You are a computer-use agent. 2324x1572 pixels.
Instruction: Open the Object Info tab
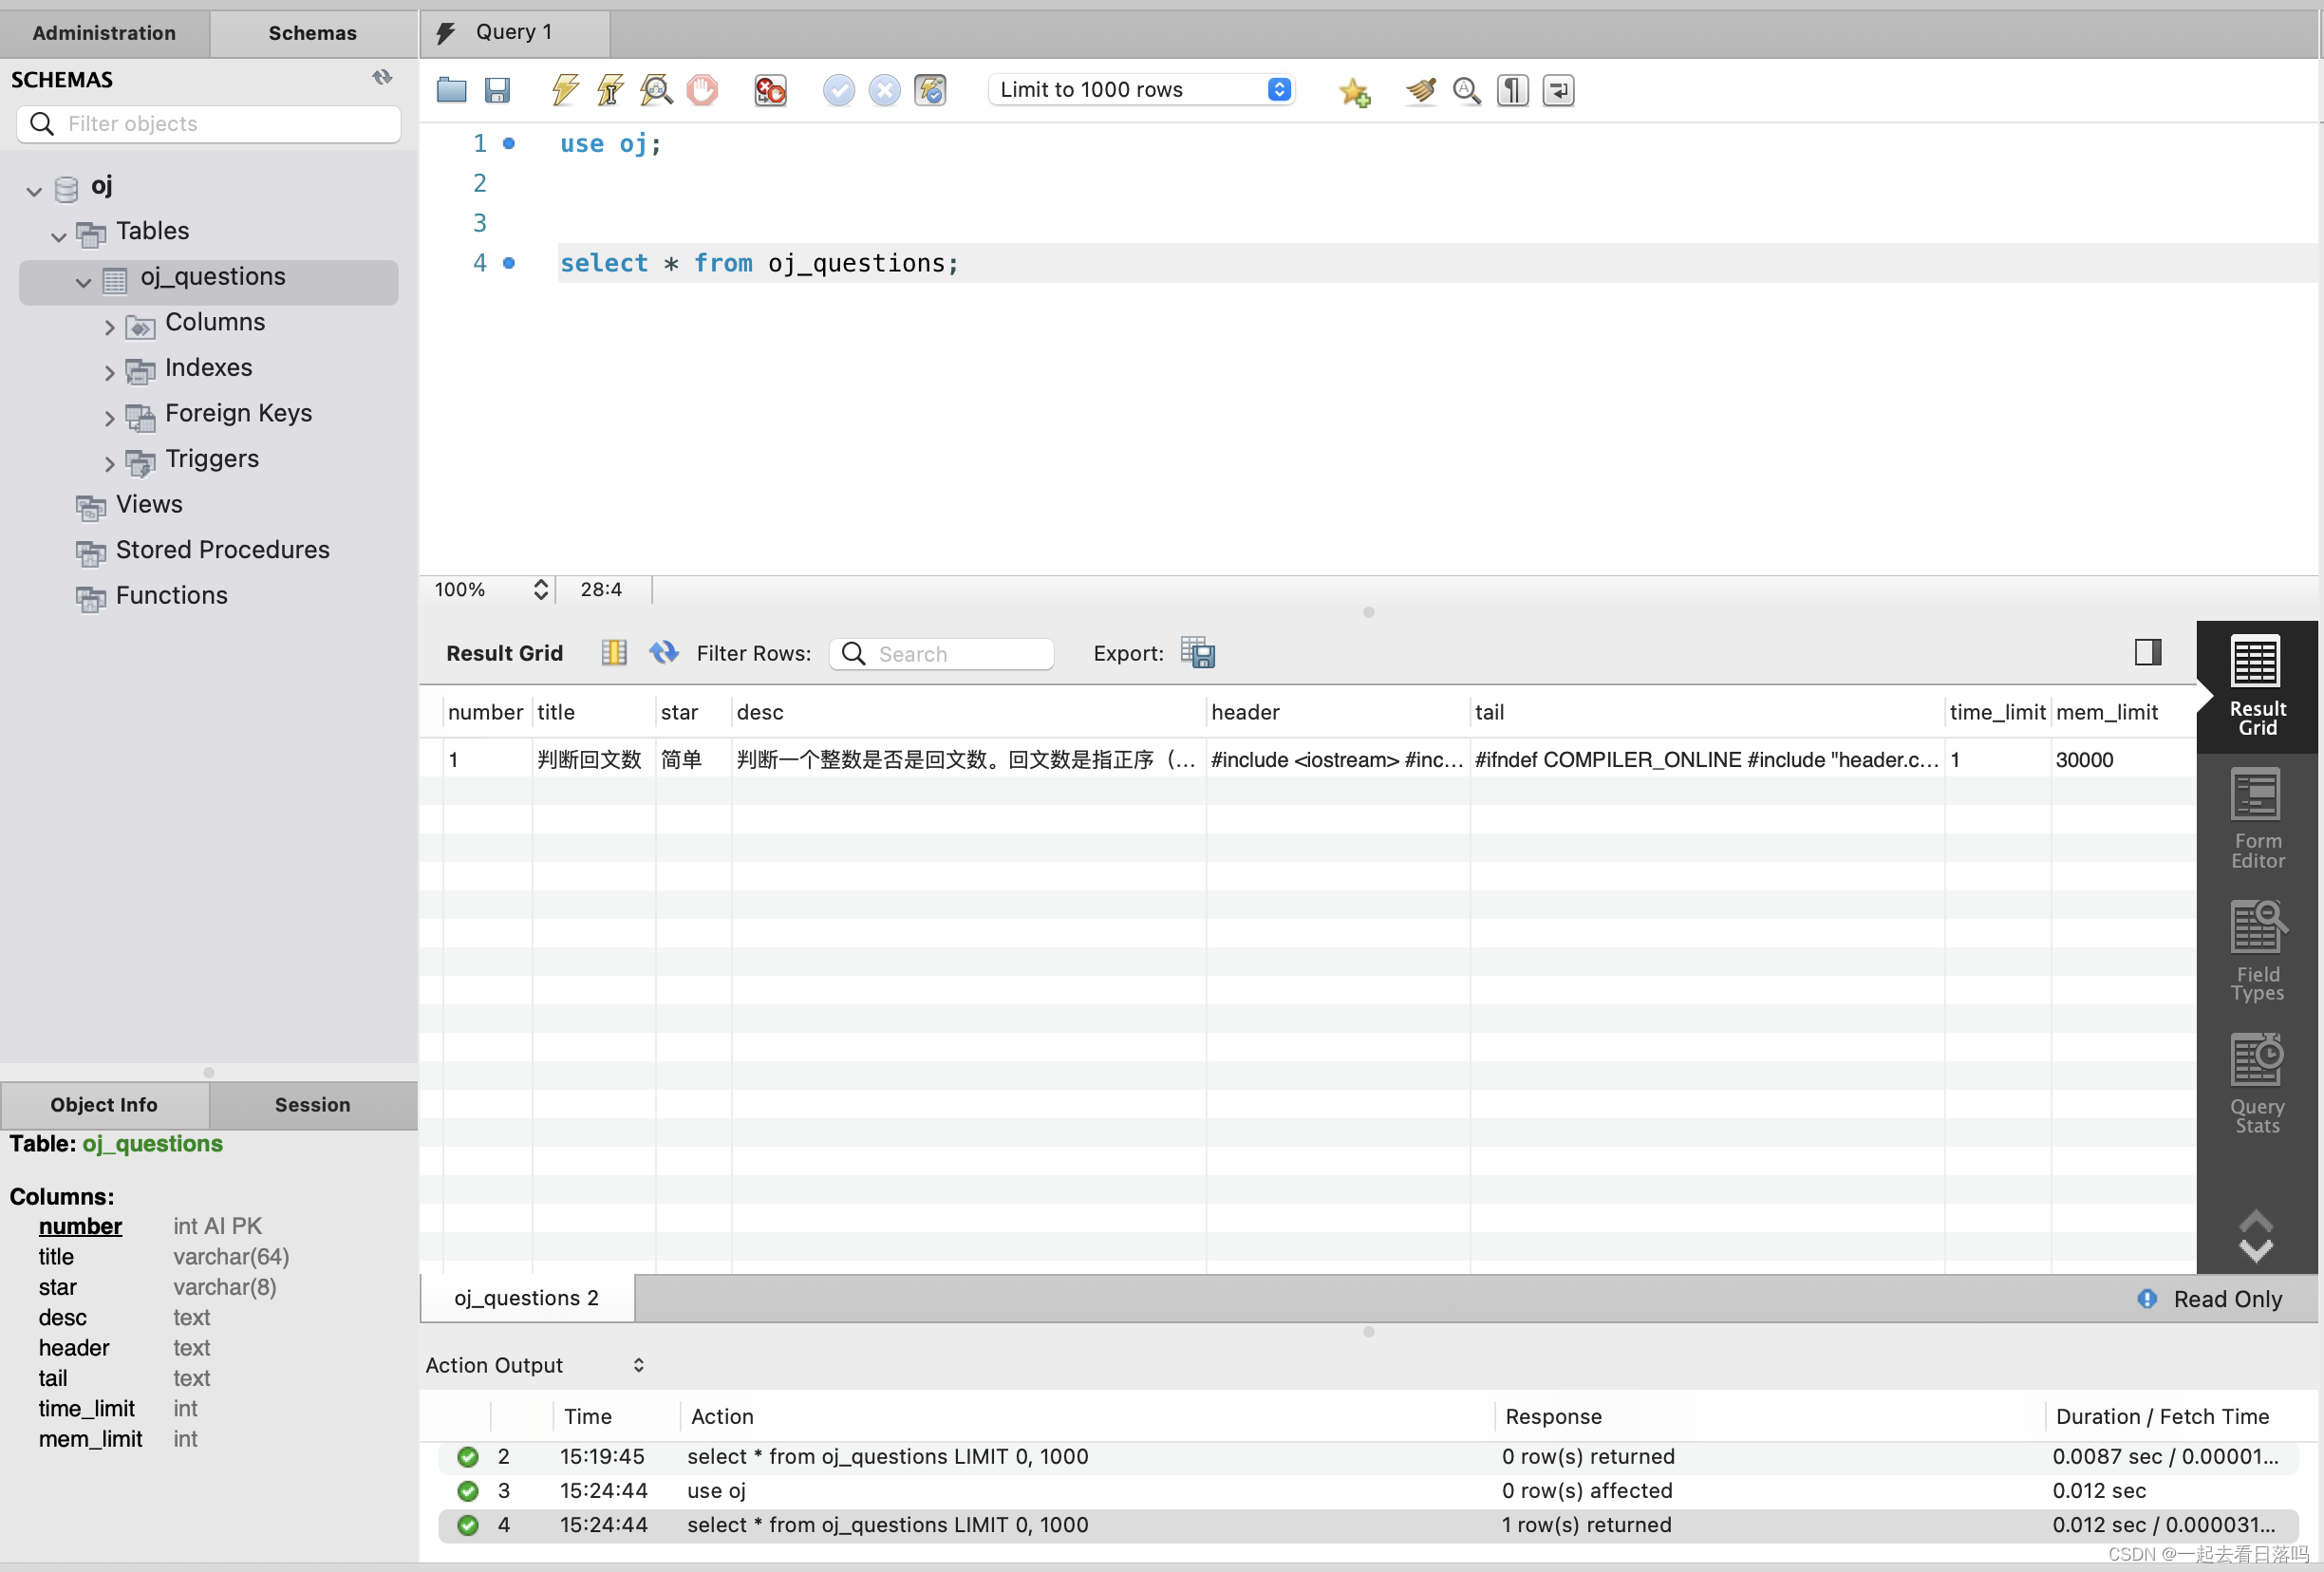point(104,1104)
